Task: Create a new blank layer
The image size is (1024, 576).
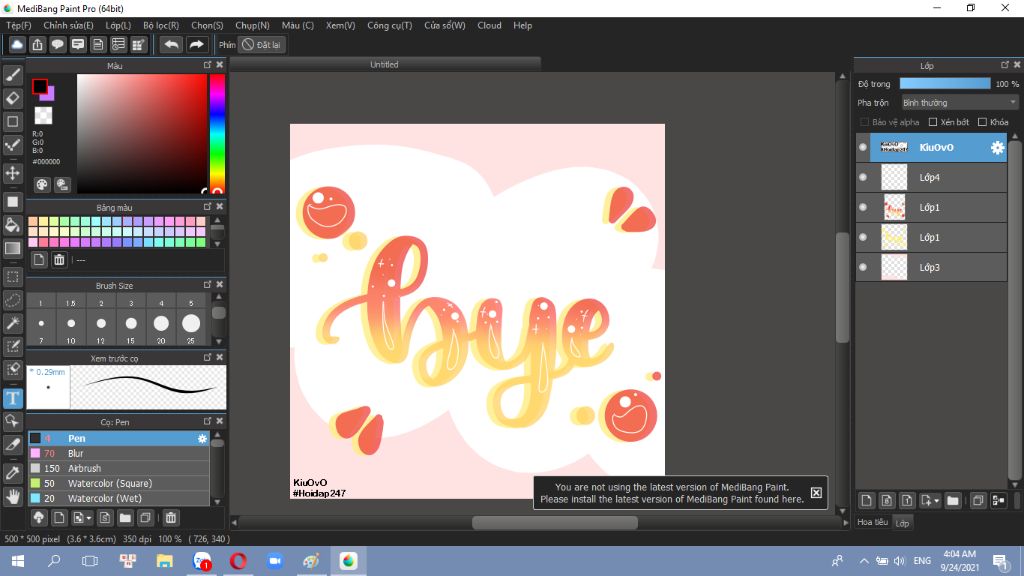Action: tap(867, 501)
